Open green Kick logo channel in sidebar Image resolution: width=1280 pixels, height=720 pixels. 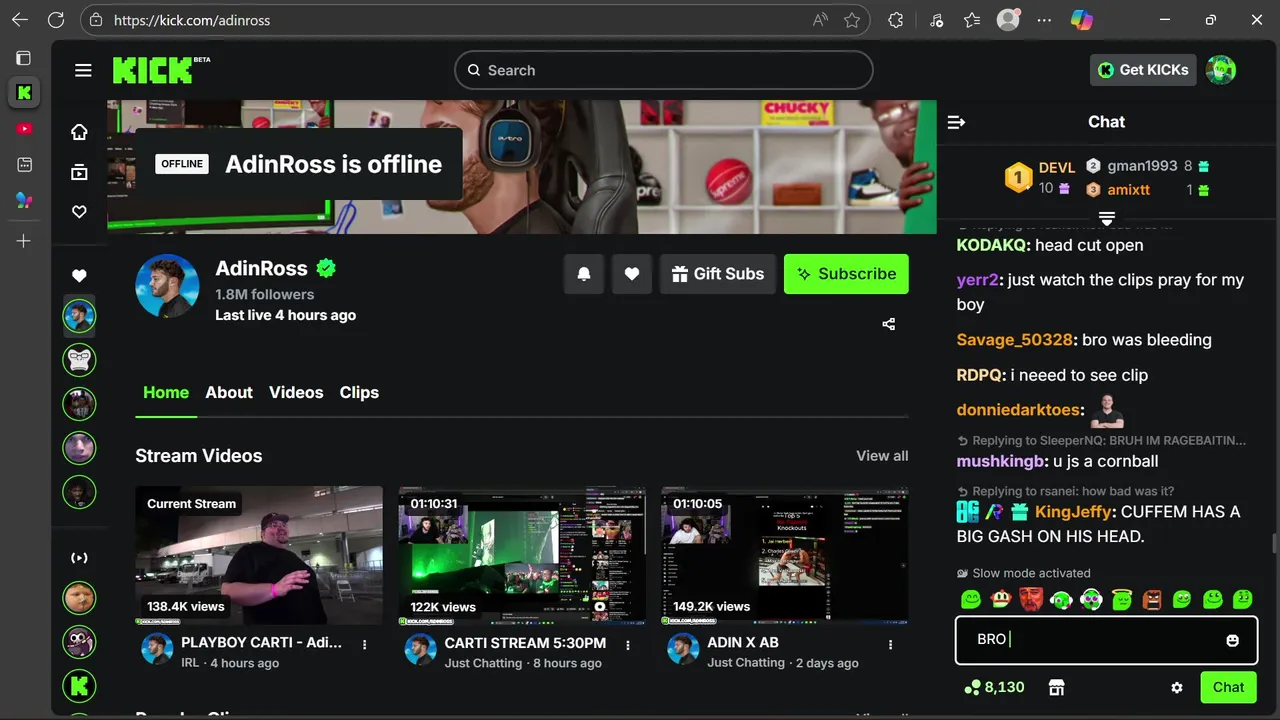79,686
